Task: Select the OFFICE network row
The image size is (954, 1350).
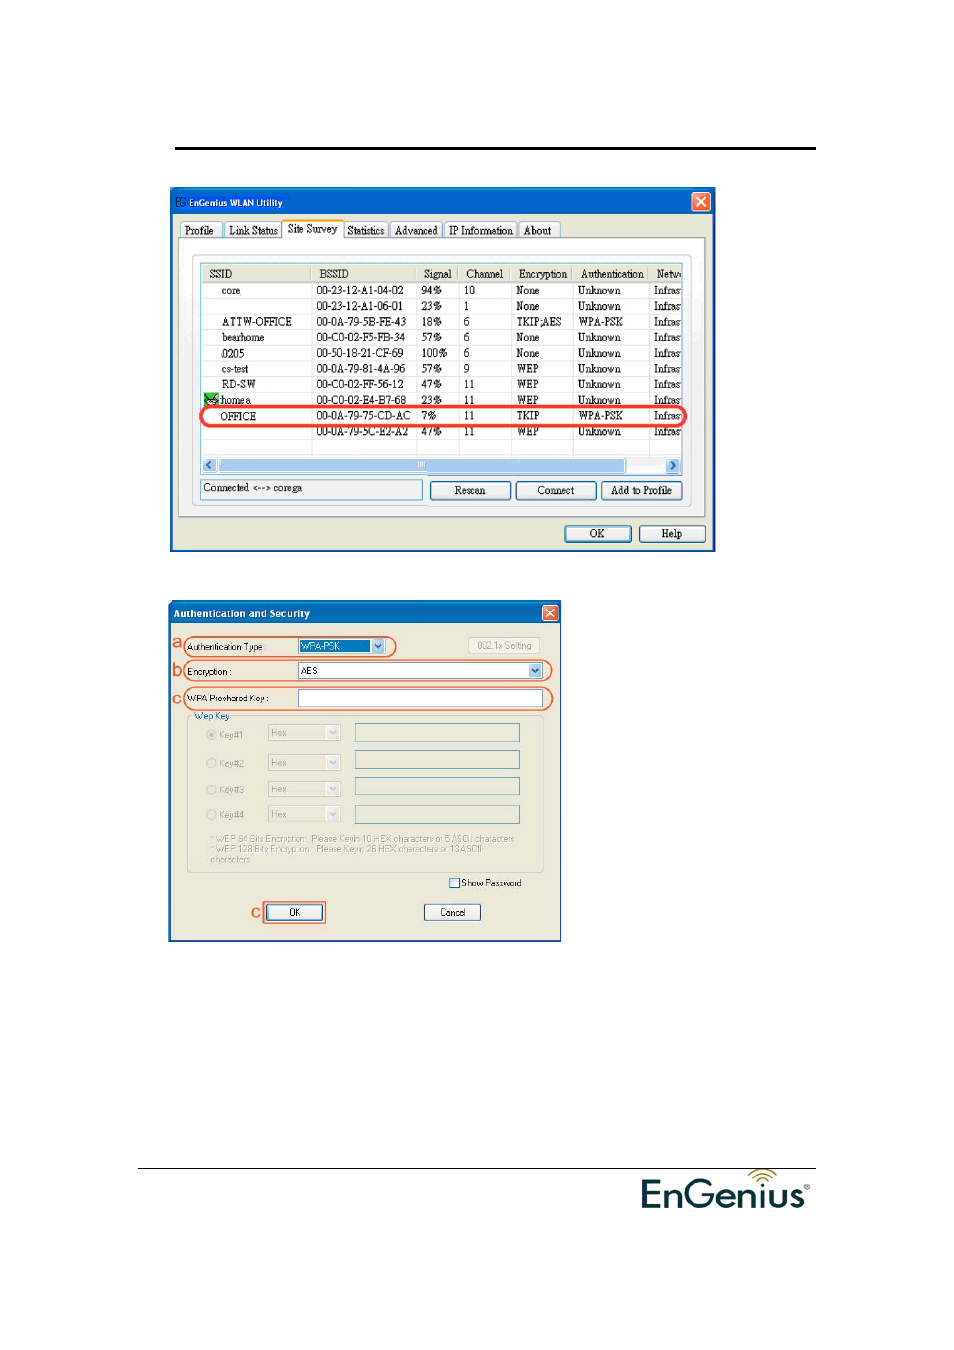Action: click(443, 416)
